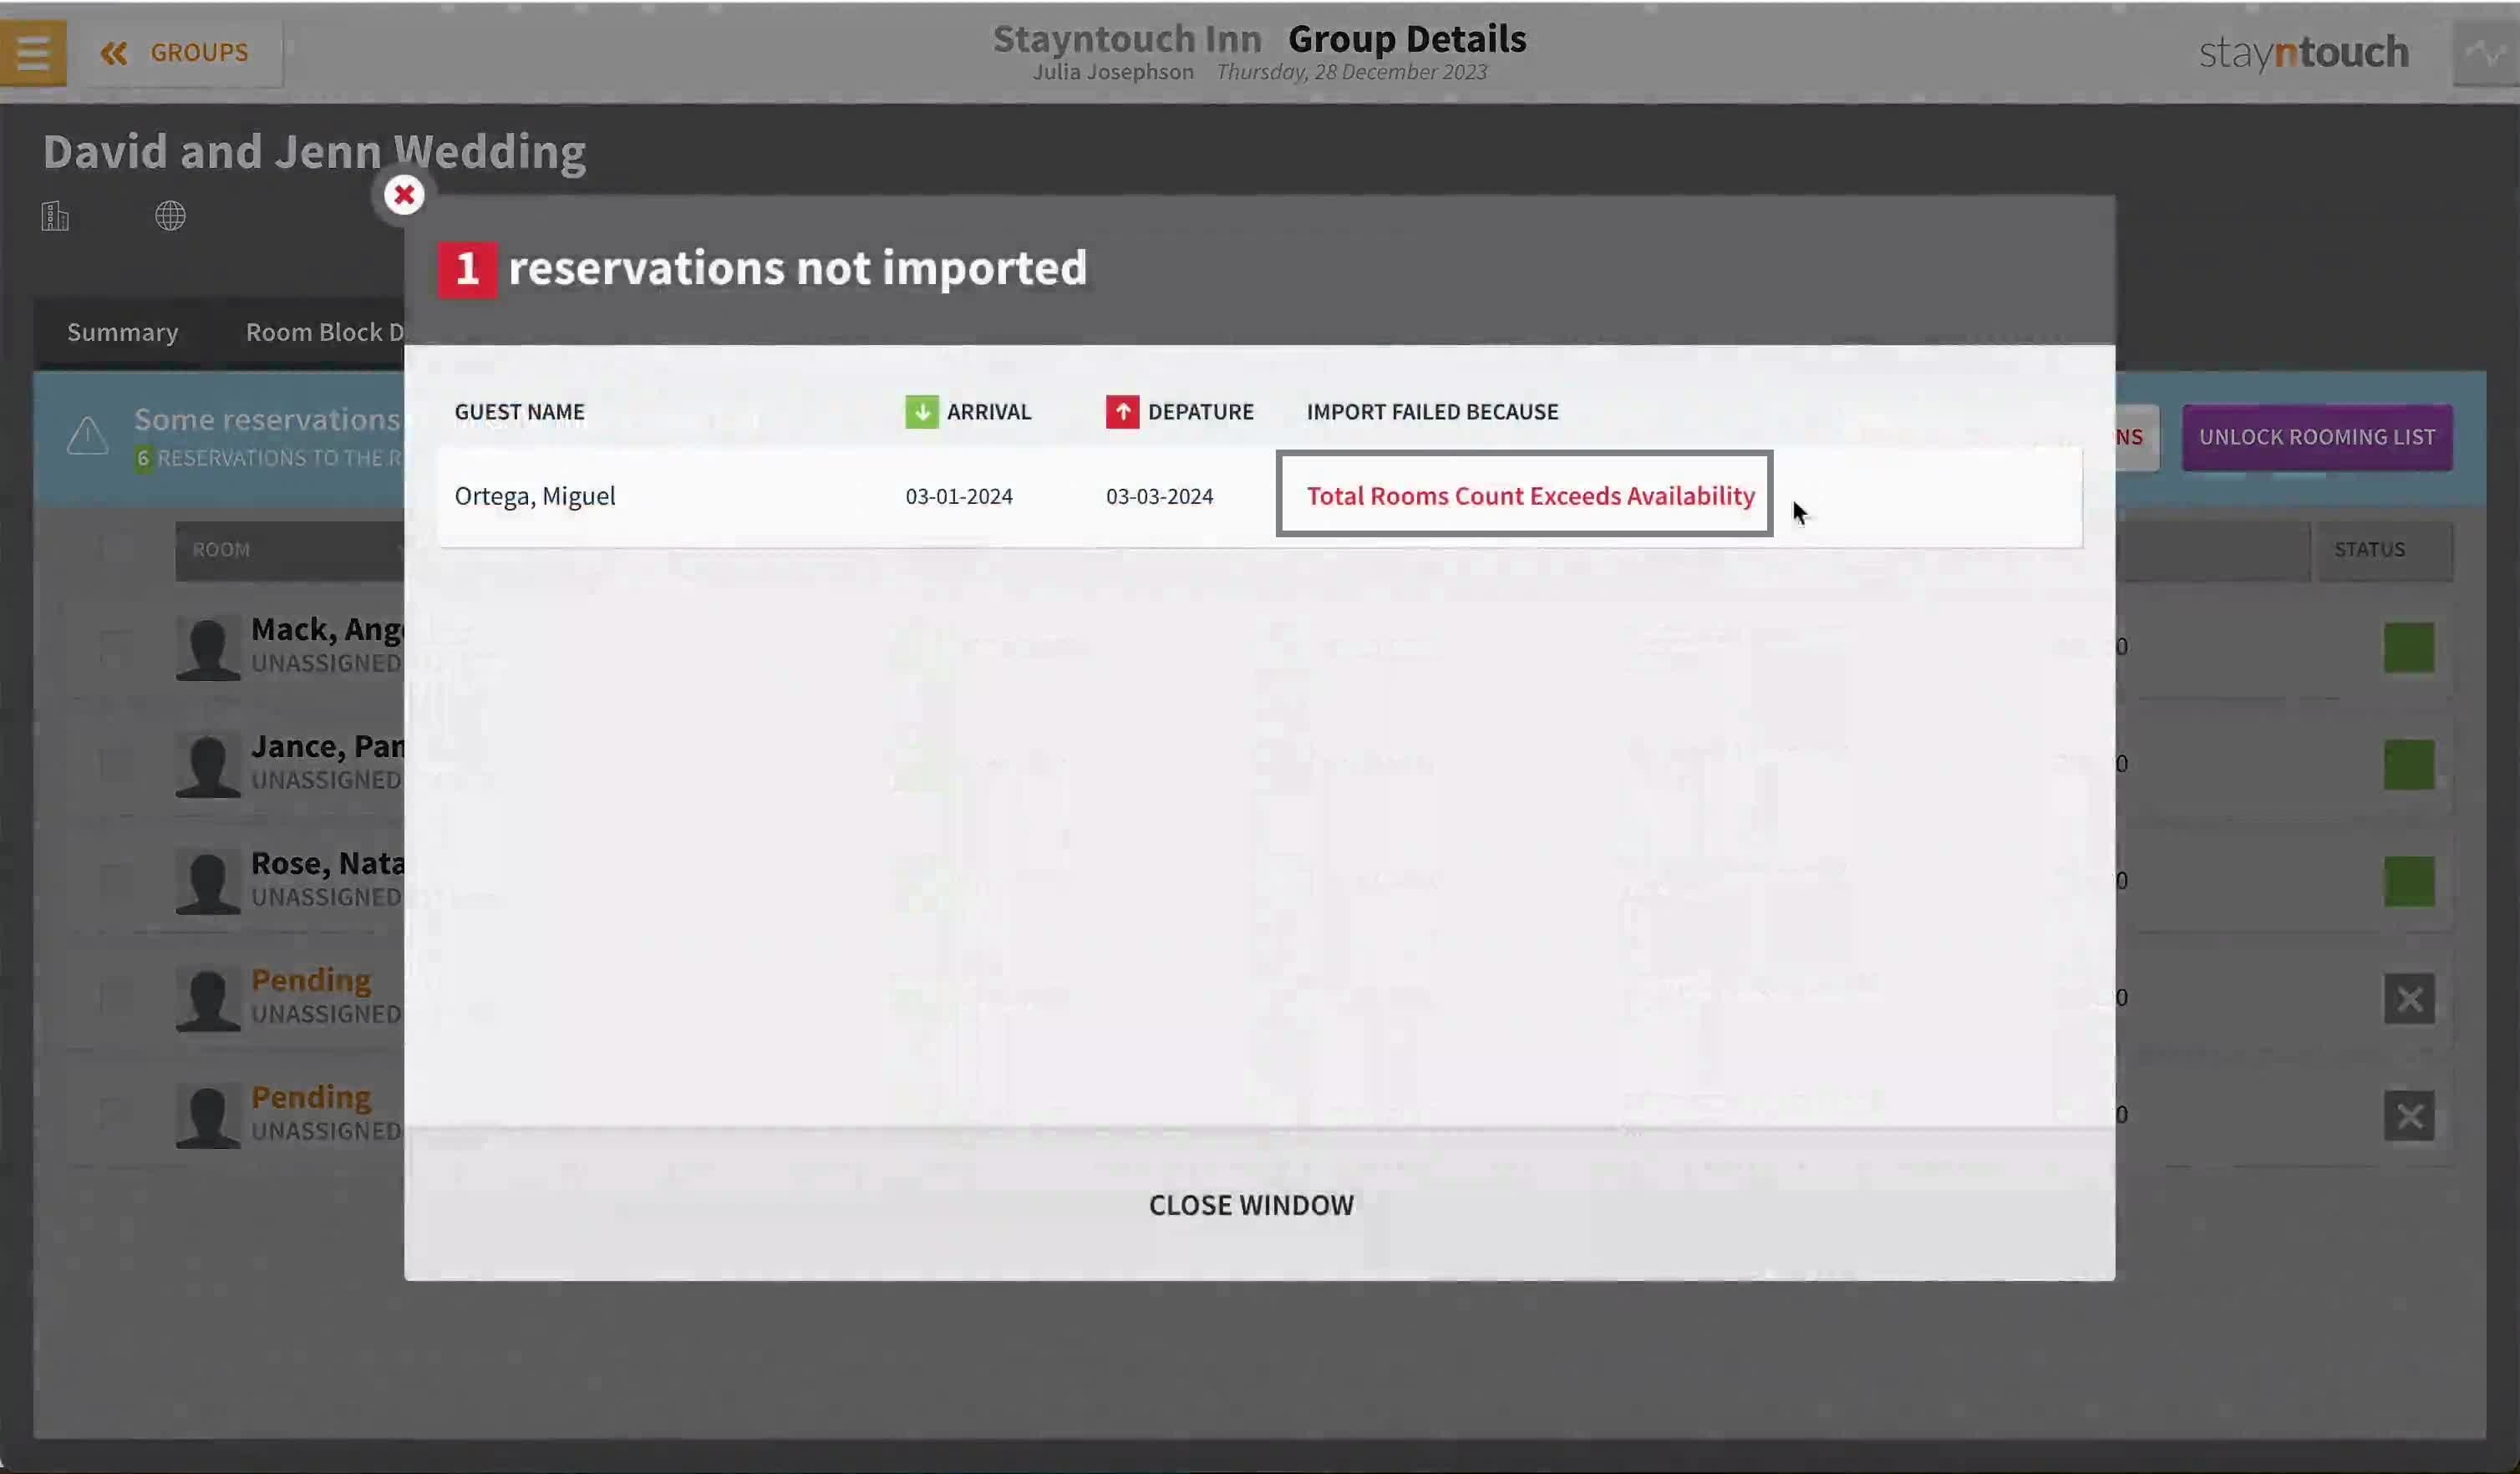
Task: Toggle checkbox for first Pending row
Action: tap(116, 999)
